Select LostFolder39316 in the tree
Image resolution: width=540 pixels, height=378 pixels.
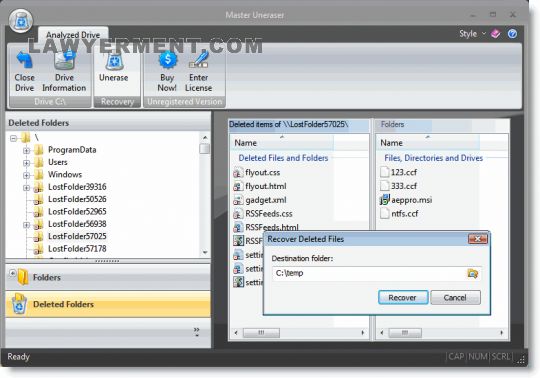(77, 187)
